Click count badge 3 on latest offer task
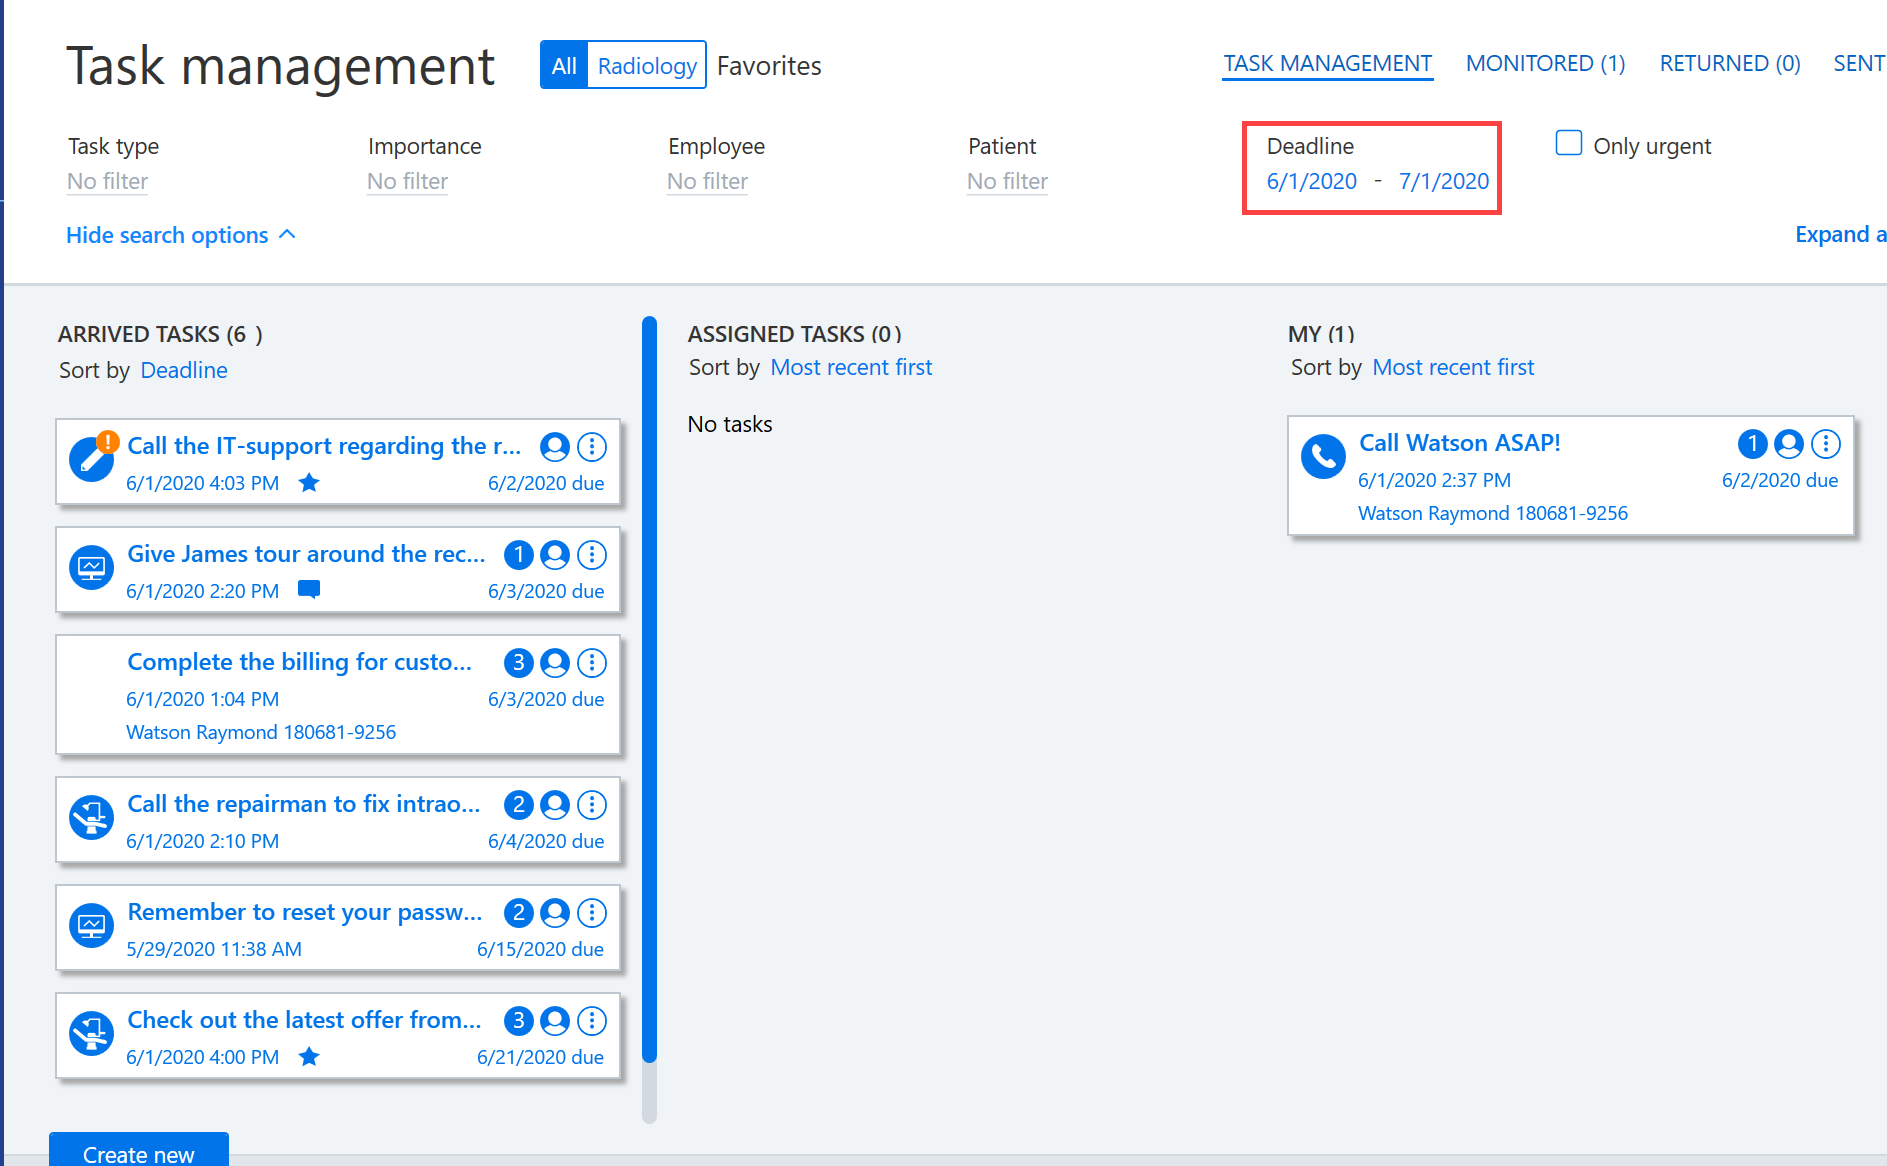 pyautogui.click(x=518, y=1021)
